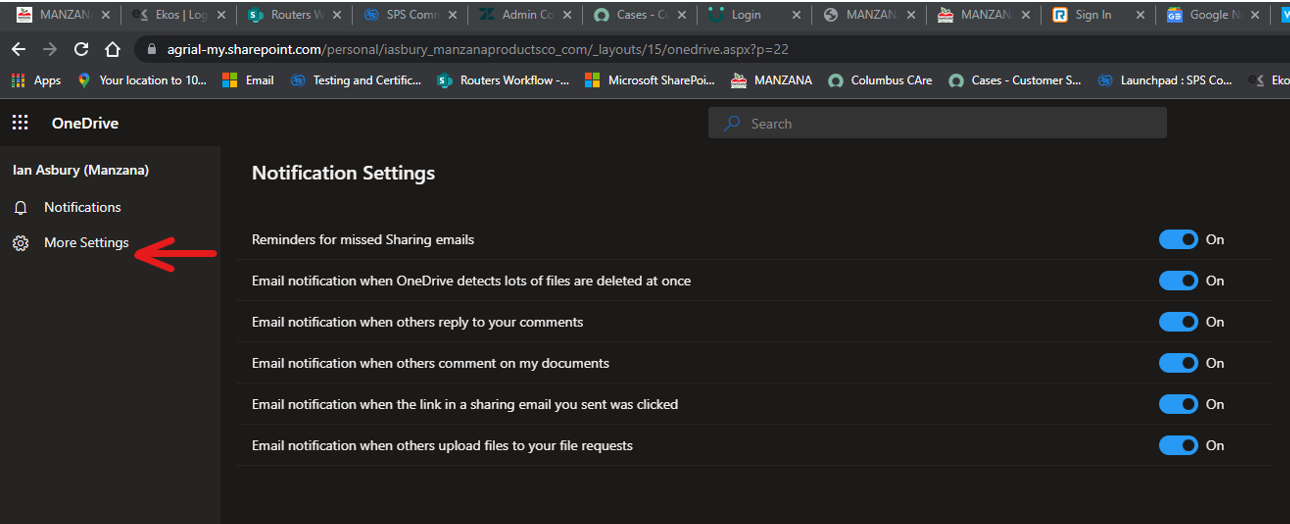The width and height of the screenshot is (1290, 524).
Task: Click the OneDrive Search field
Action: (x=937, y=123)
